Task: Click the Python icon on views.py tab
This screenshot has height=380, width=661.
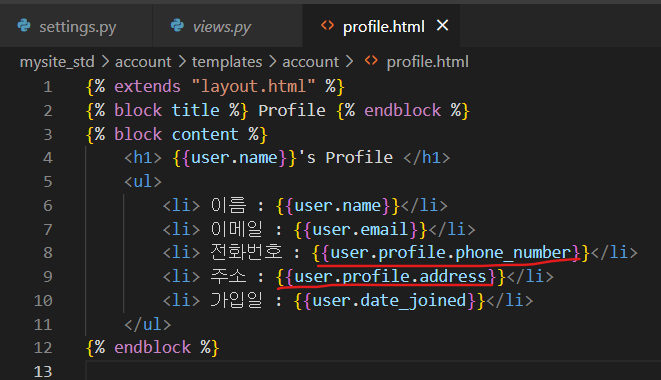Action: 177,26
